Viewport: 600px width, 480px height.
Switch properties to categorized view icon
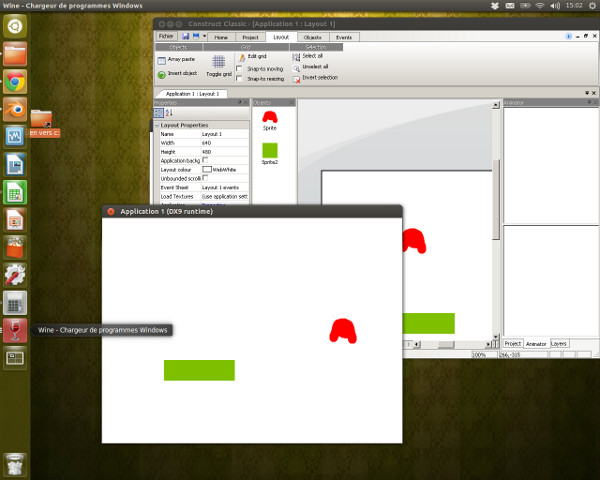(158, 113)
